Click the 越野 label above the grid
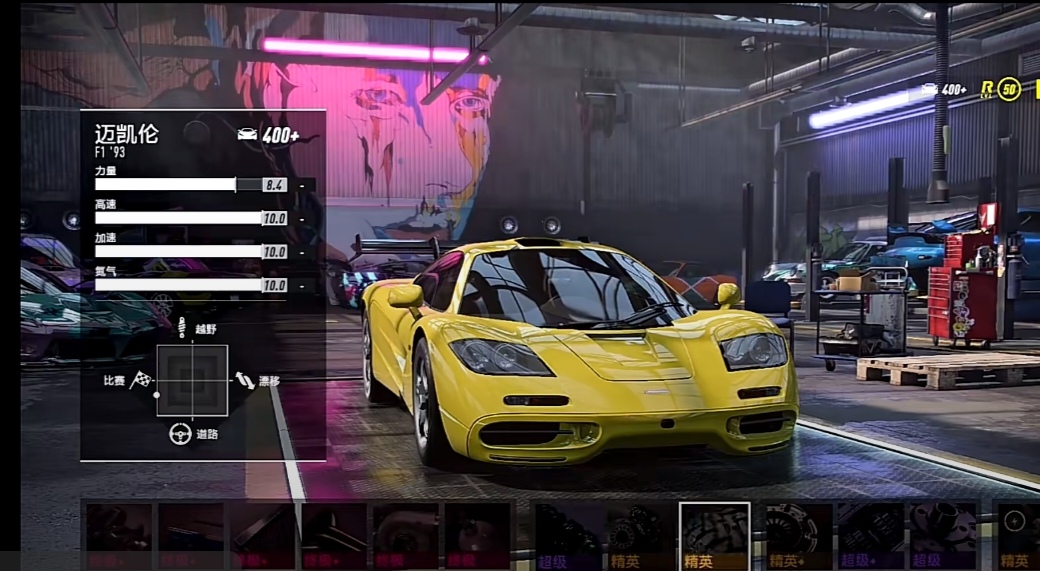The height and width of the screenshot is (571, 1040). pyautogui.click(x=206, y=329)
